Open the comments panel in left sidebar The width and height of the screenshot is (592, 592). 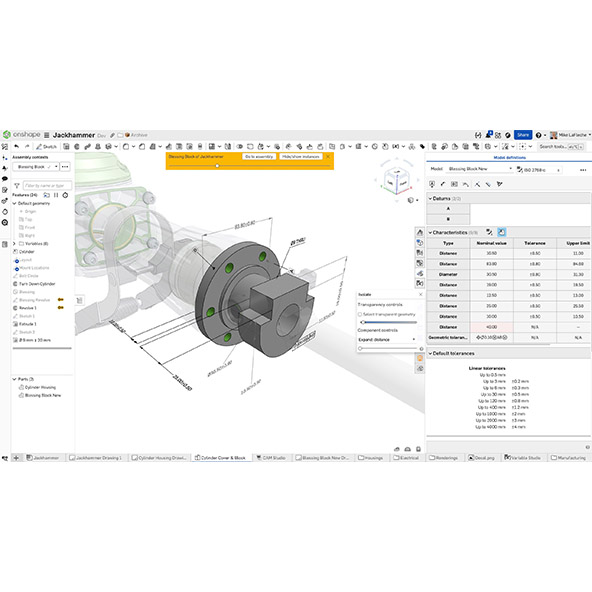point(5,179)
